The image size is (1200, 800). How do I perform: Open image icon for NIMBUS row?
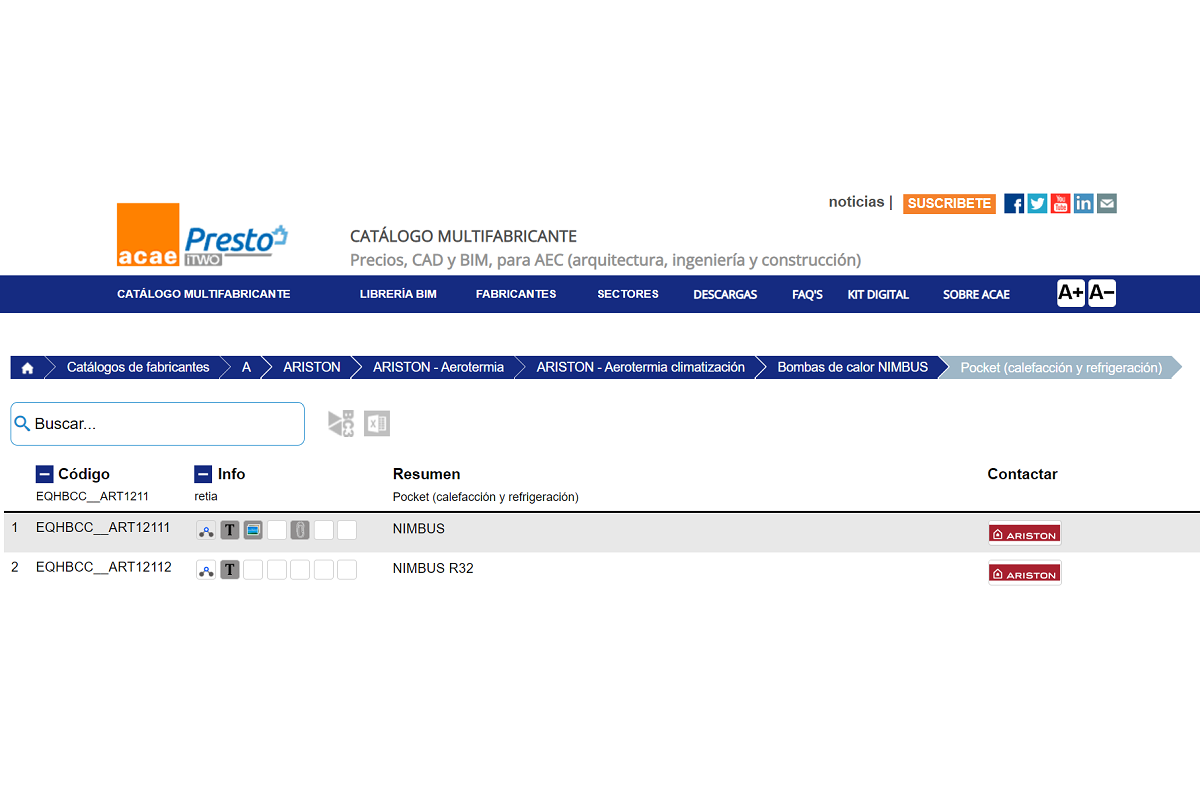click(x=253, y=530)
